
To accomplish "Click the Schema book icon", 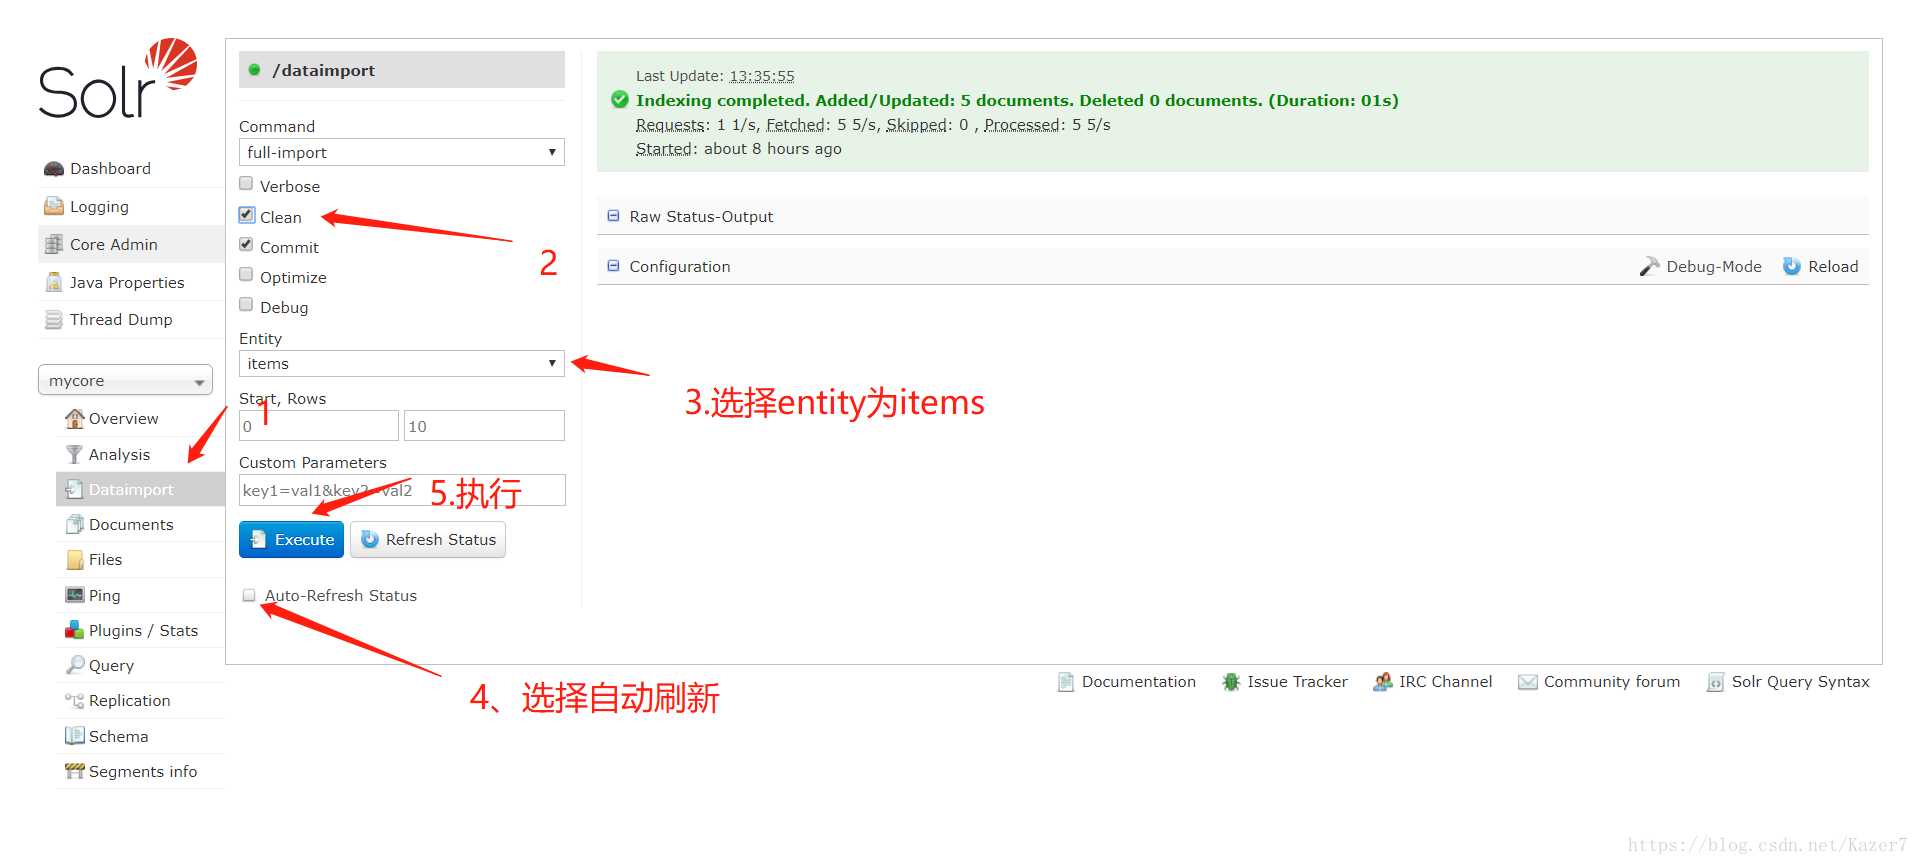I will click(x=74, y=736).
